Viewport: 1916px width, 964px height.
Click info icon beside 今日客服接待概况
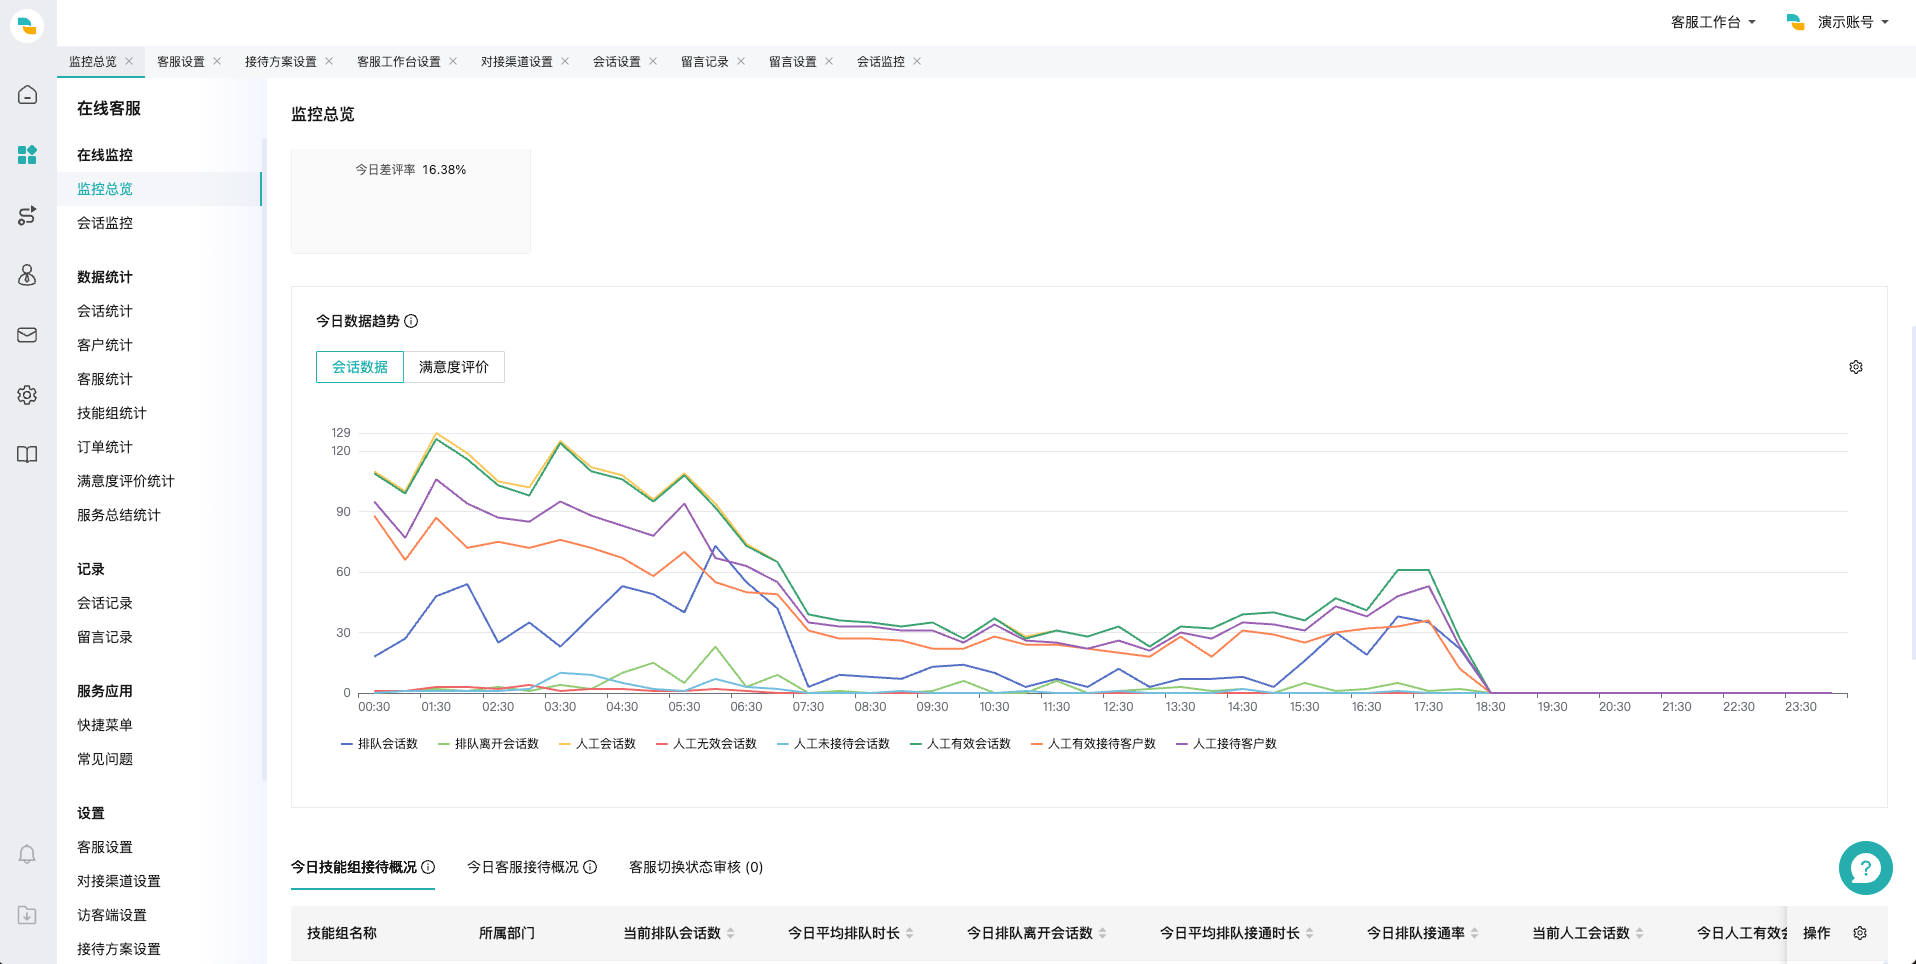pos(590,867)
